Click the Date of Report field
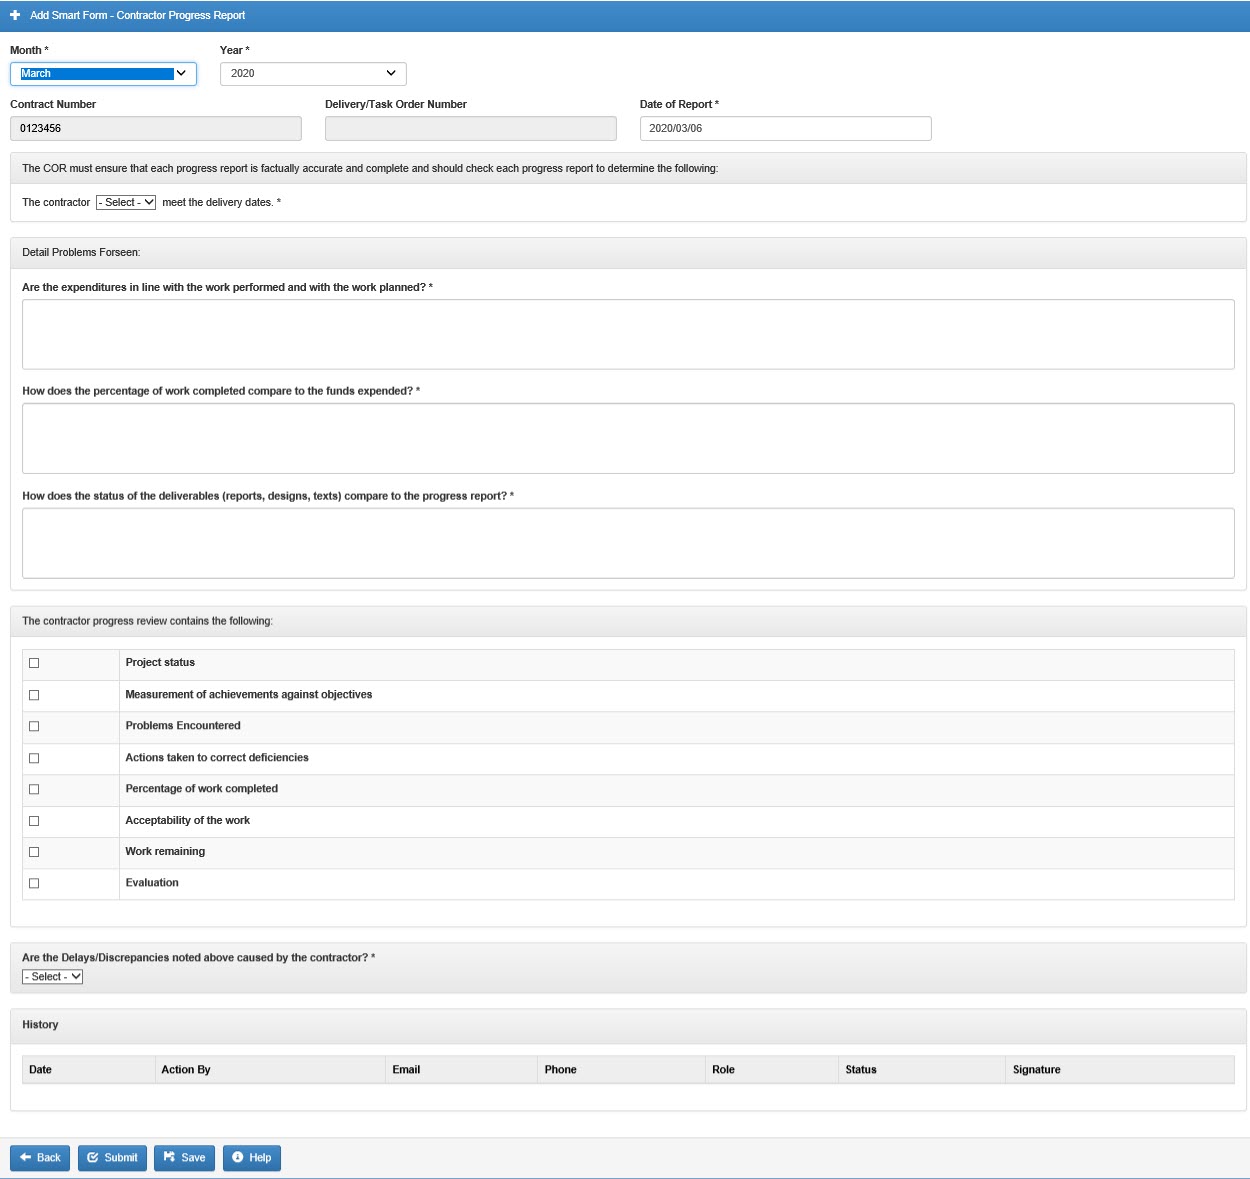This screenshot has width=1250, height=1179. coord(785,128)
